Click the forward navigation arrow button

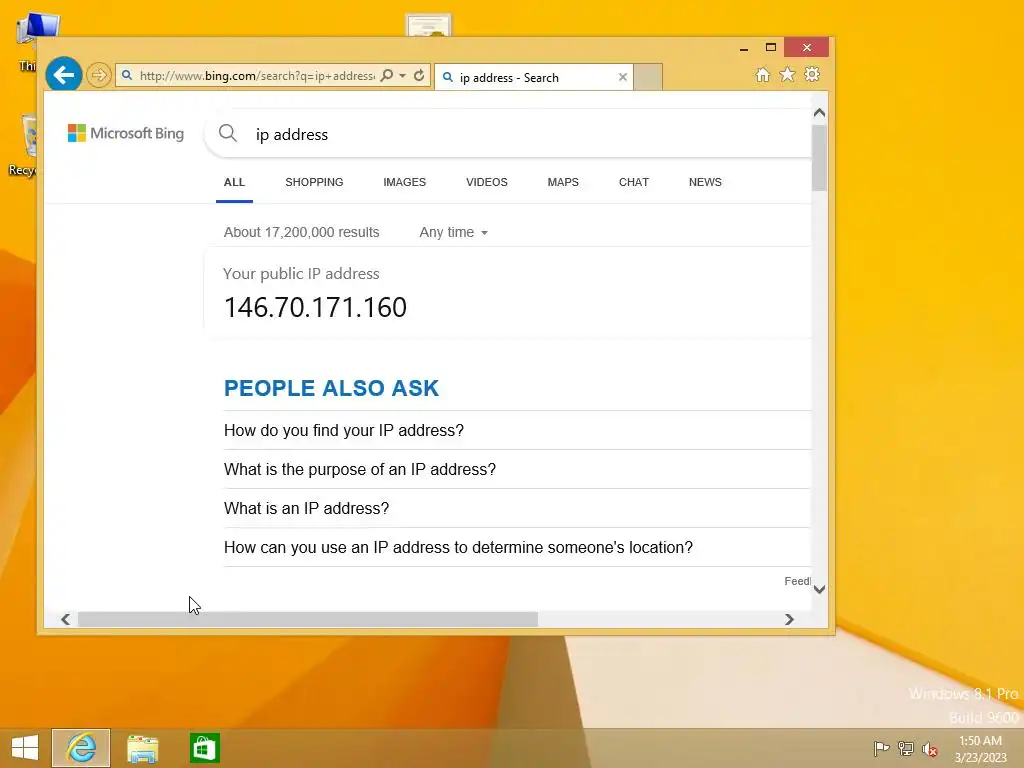coord(99,75)
